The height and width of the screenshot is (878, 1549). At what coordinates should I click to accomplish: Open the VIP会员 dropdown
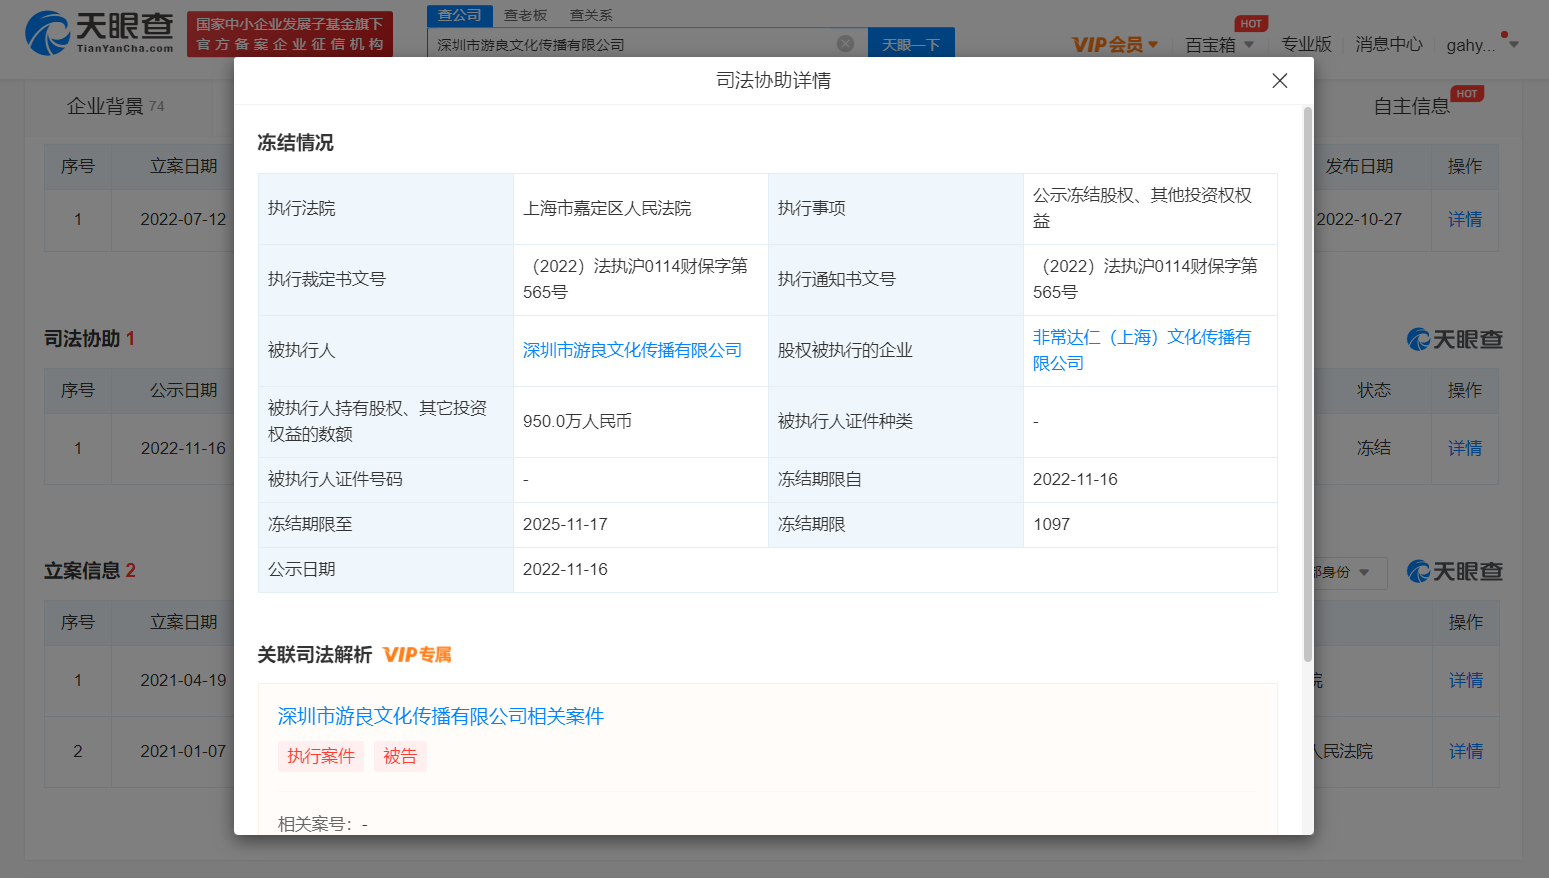[x=1115, y=44]
